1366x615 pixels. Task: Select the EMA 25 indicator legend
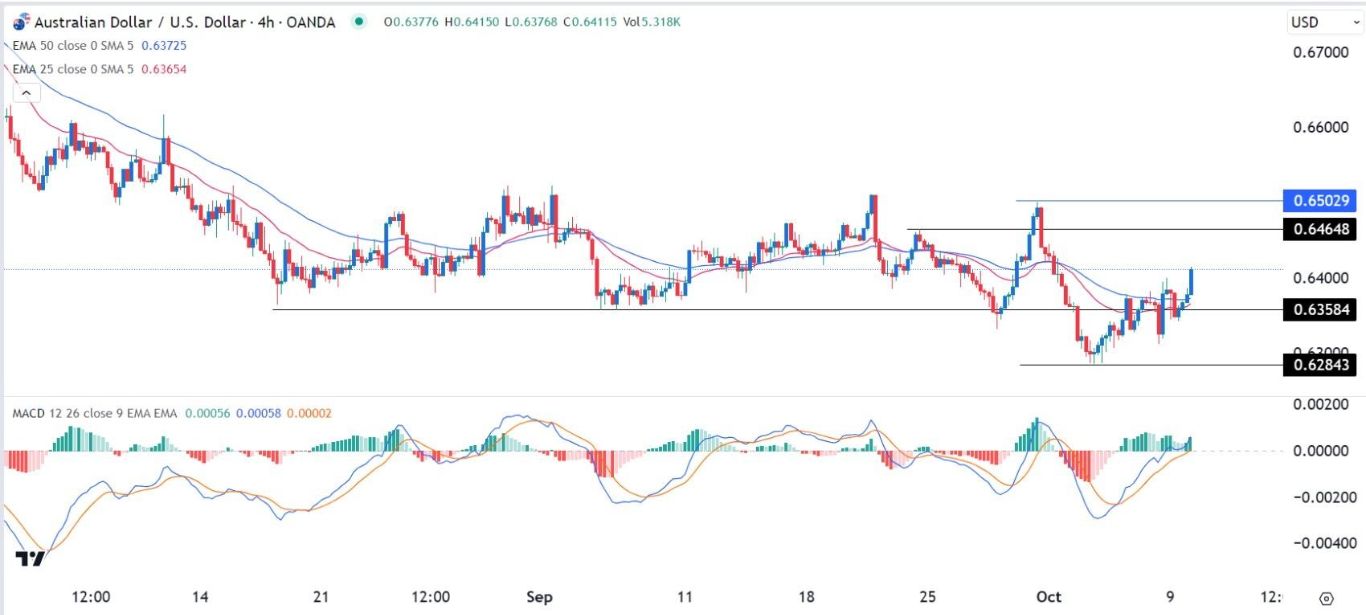[70, 69]
